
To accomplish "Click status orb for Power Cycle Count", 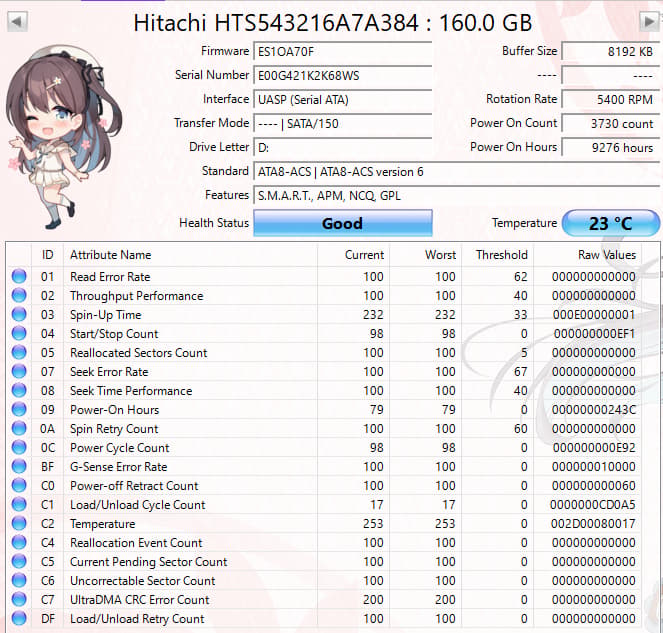I will (19, 447).
